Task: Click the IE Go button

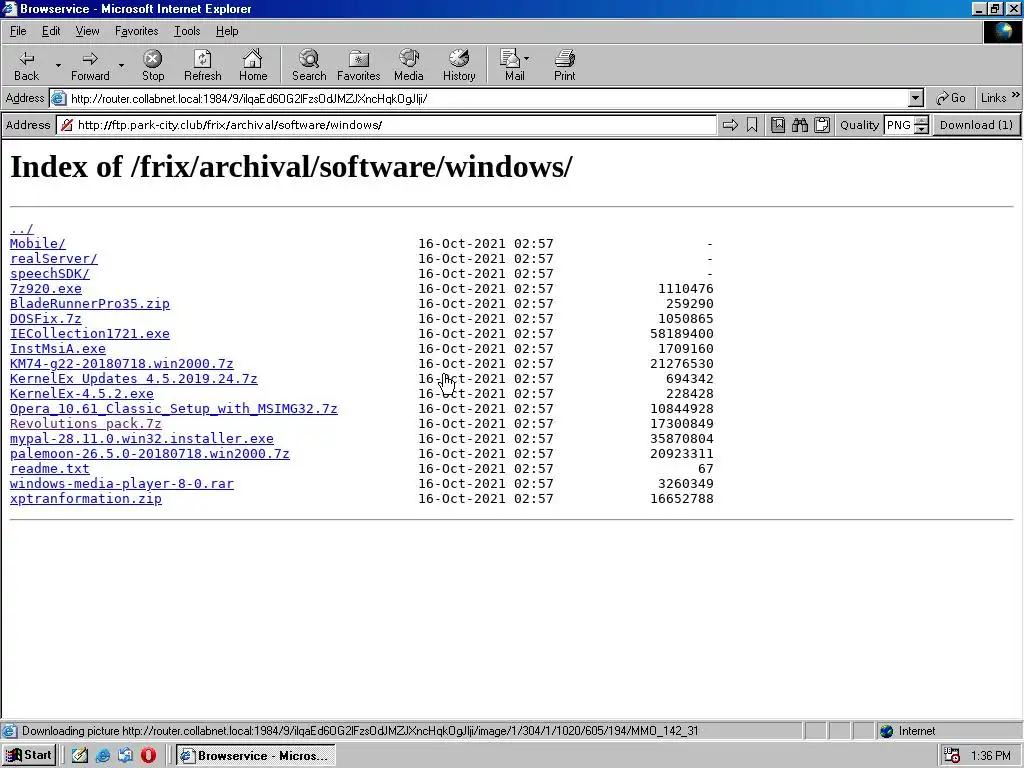Action: pyautogui.click(x=950, y=98)
